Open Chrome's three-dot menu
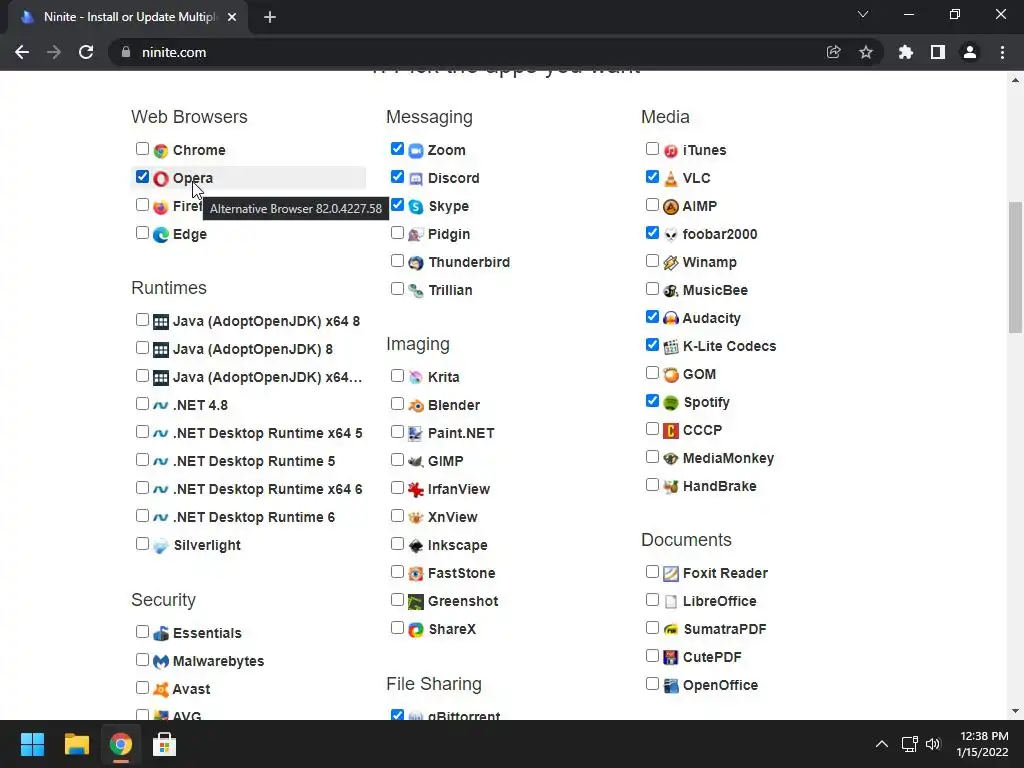 pyautogui.click(x=1002, y=52)
